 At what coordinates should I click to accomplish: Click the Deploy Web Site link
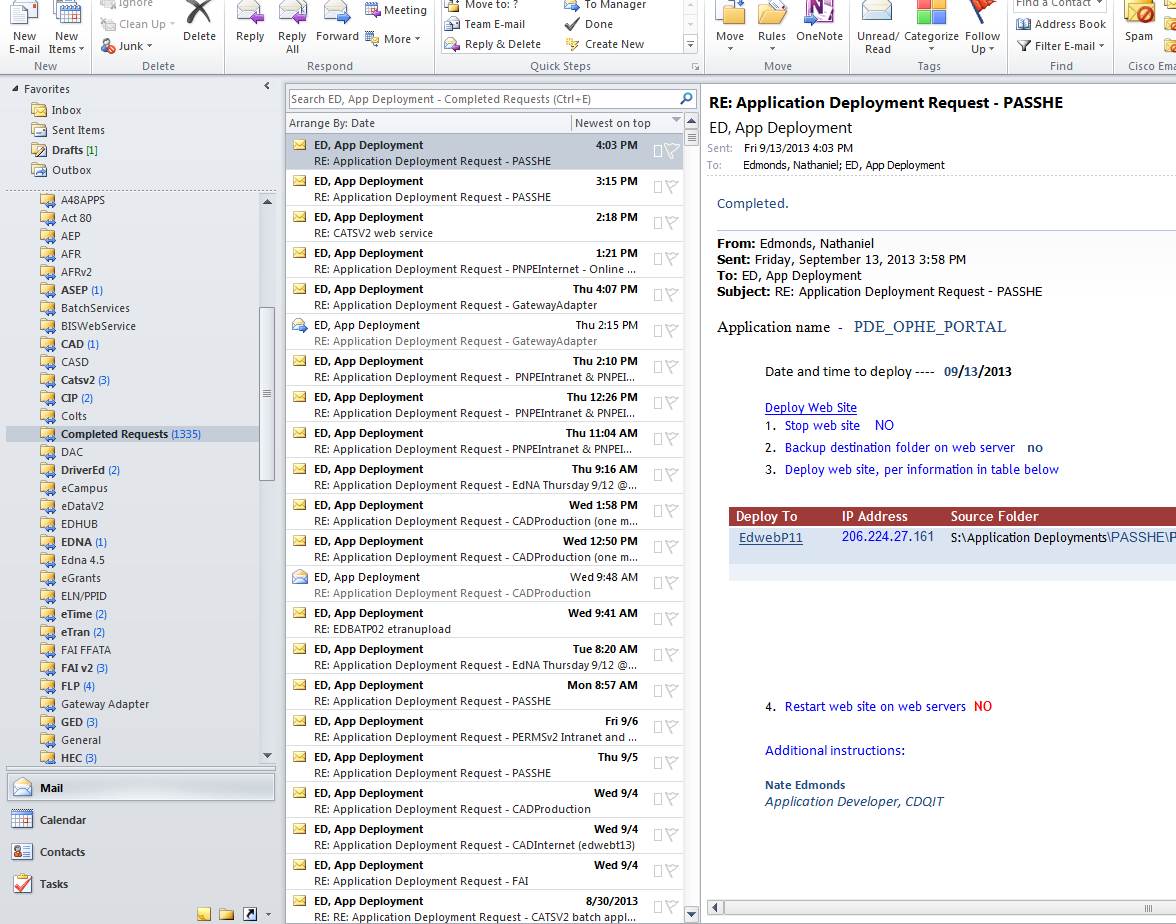[x=810, y=407]
